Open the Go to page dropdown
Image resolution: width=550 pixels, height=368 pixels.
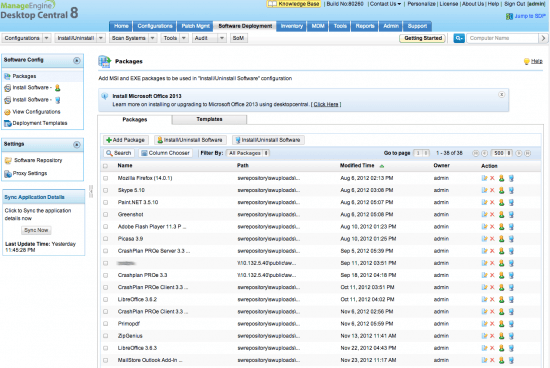pos(422,153)
